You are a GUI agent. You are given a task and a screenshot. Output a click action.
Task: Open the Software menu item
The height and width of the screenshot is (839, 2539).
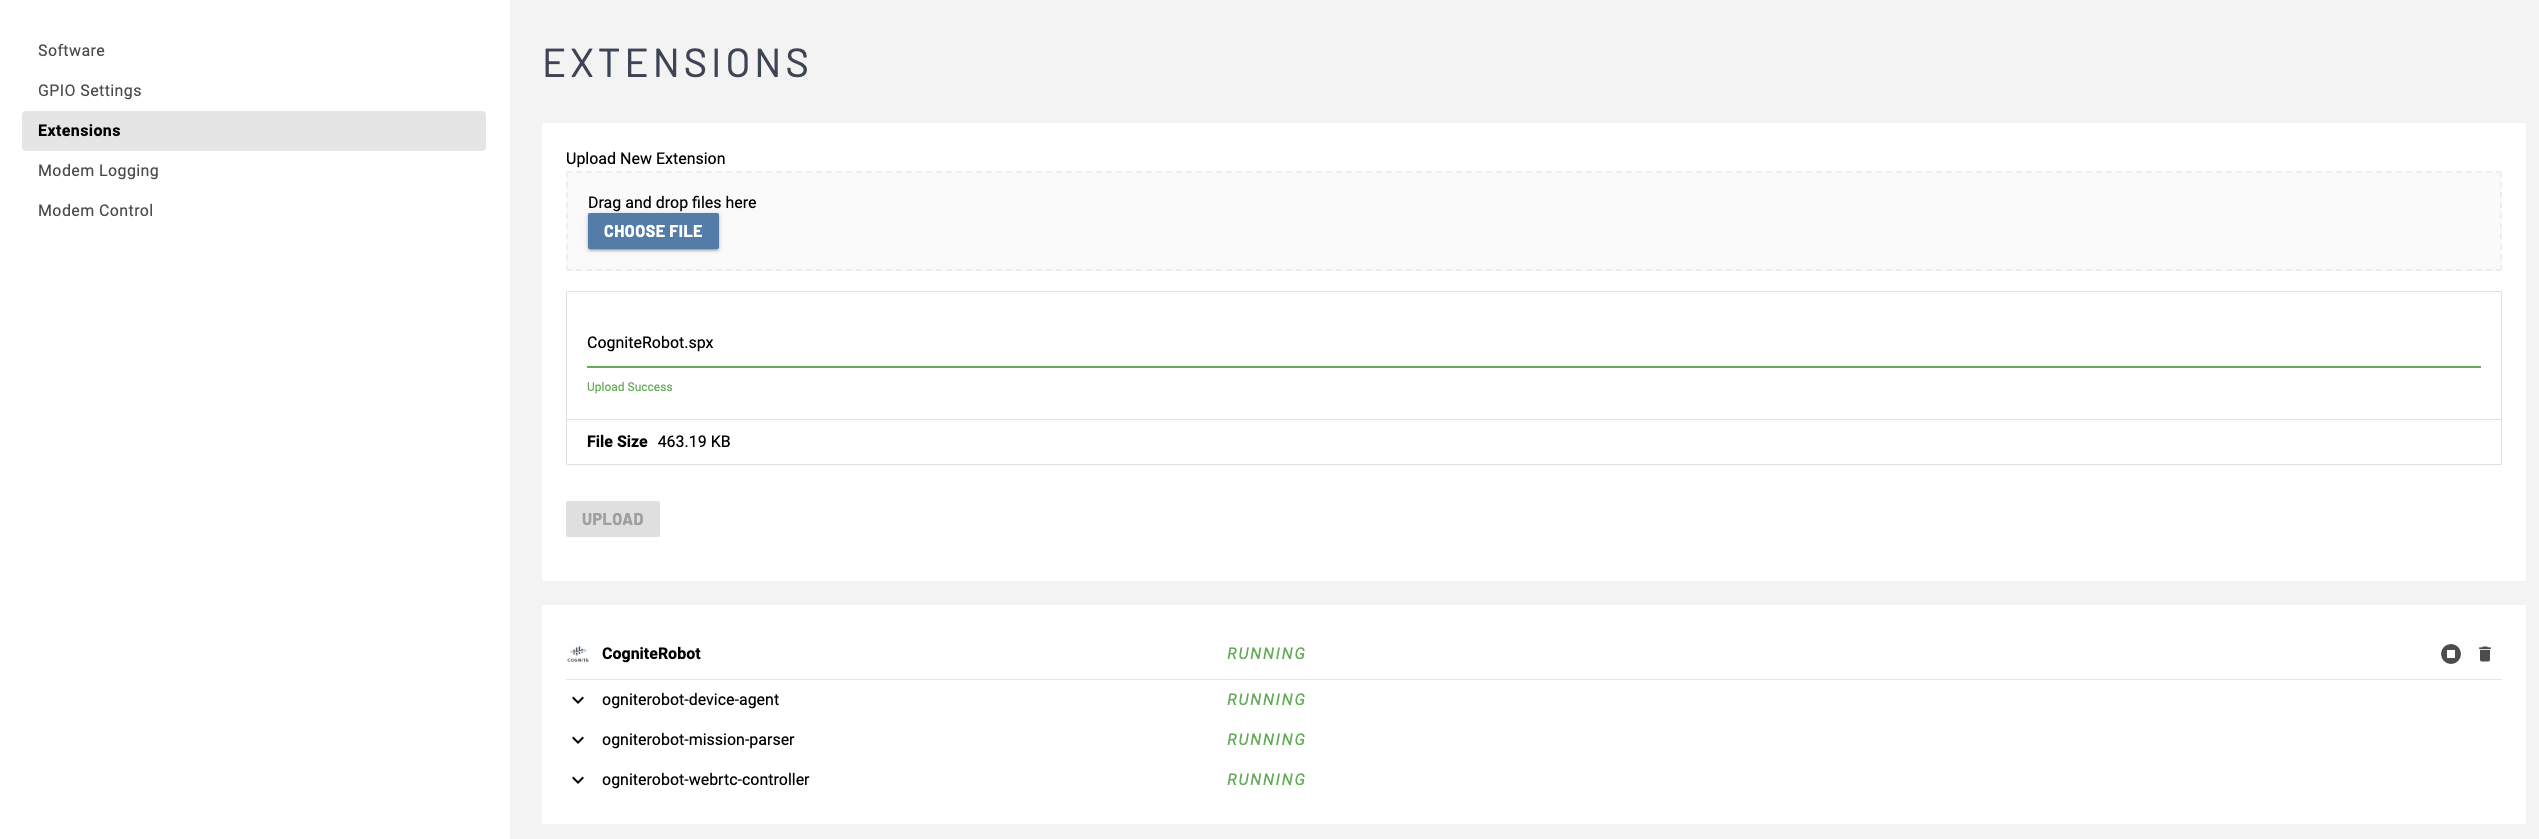254,50
